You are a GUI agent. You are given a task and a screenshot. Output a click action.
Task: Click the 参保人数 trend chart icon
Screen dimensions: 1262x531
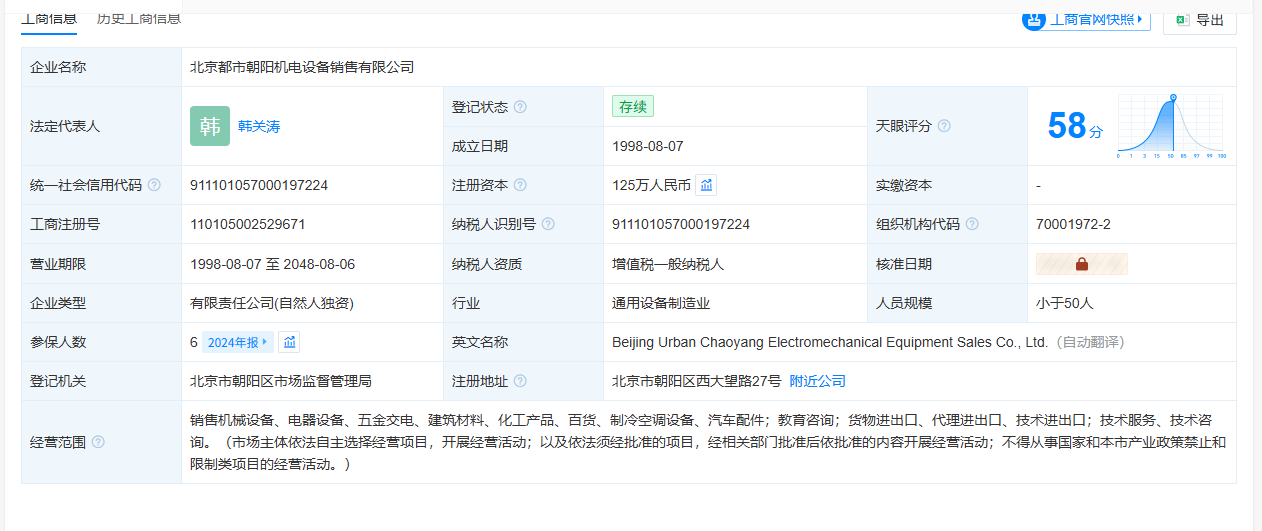click(290, 342)
